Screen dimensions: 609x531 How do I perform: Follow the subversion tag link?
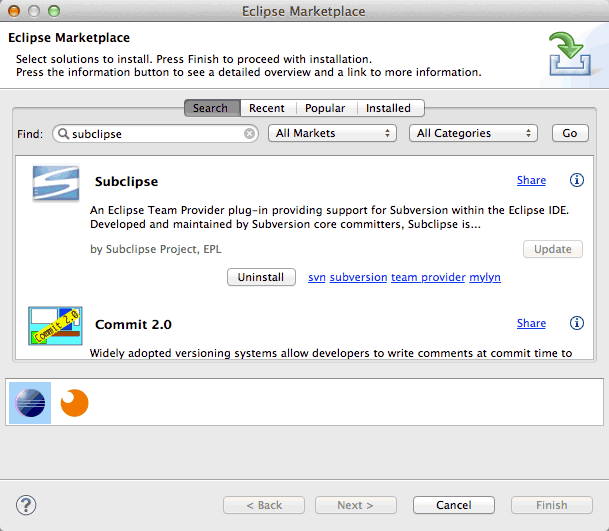[358, 277]
